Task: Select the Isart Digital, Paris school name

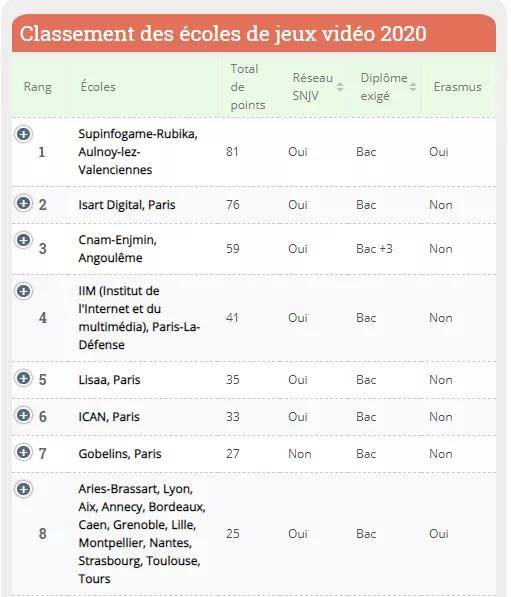Action: point(127,205)
